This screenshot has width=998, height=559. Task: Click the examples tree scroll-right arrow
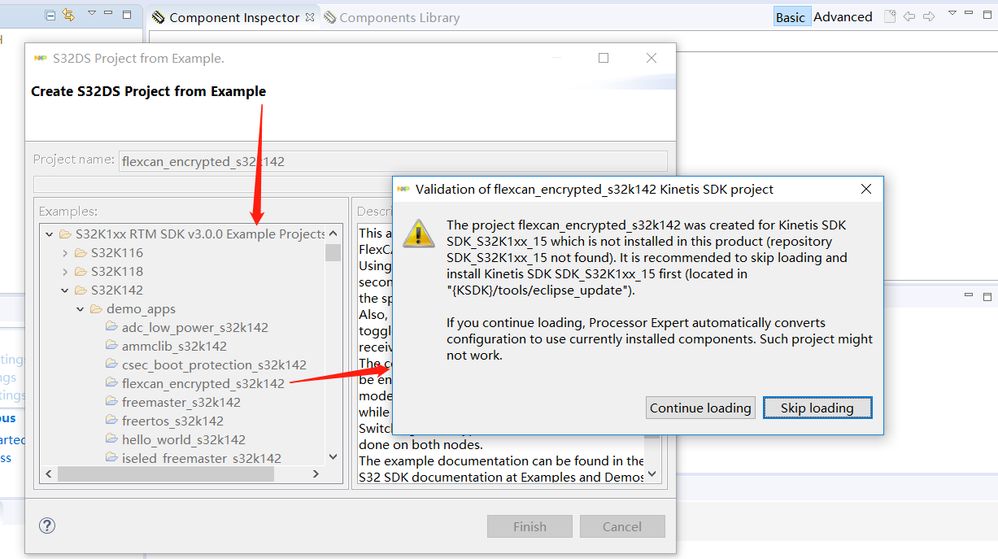(316, 474)
